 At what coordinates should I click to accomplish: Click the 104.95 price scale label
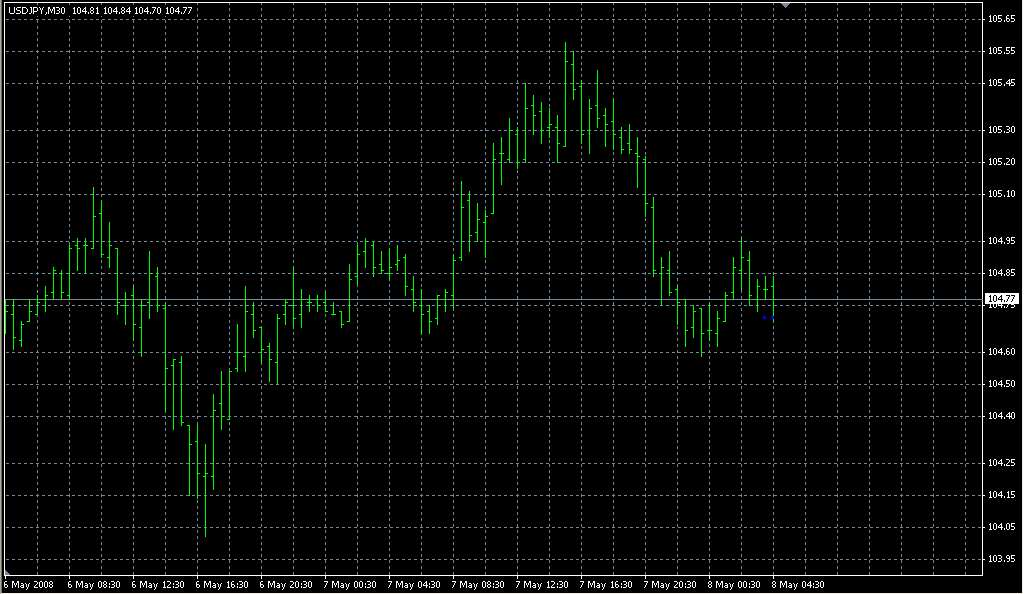pos(1001,241)
